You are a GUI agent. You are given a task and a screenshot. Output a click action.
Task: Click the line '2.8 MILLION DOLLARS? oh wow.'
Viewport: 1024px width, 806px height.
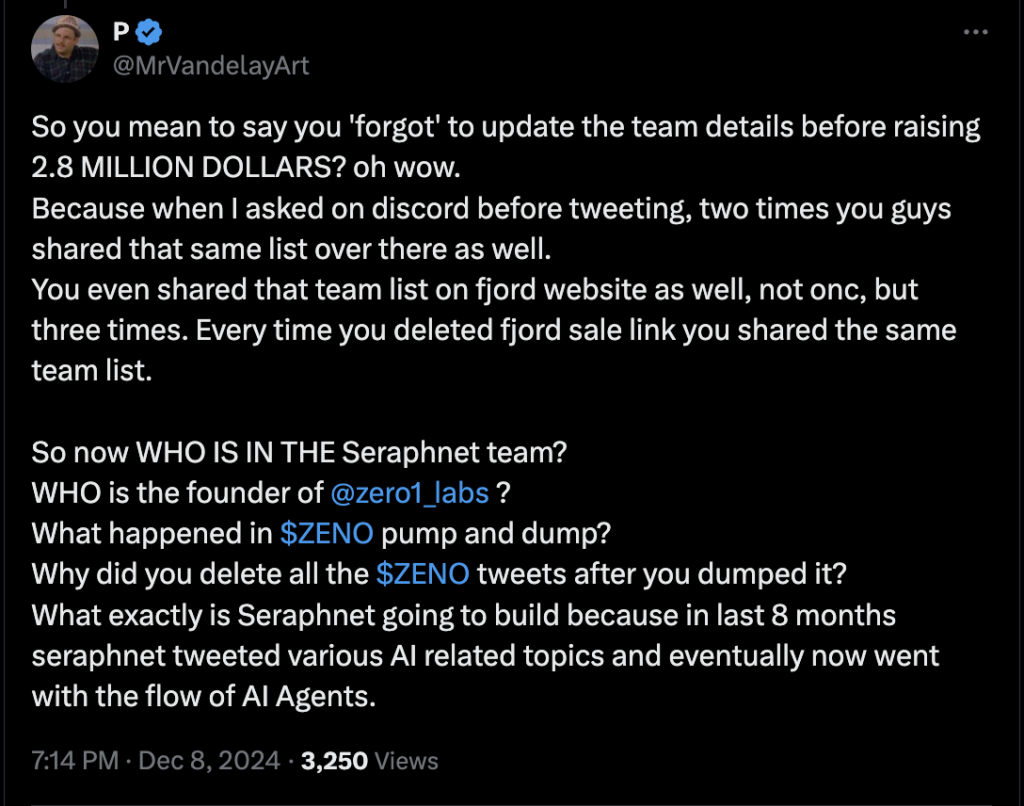coord(246,167)
